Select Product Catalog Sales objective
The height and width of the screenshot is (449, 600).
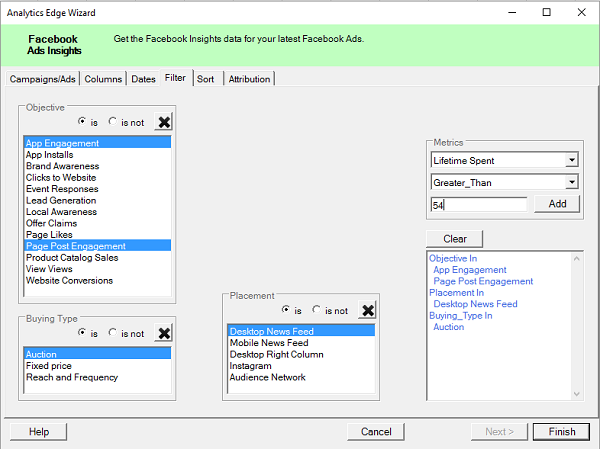(x=98, y=258)
